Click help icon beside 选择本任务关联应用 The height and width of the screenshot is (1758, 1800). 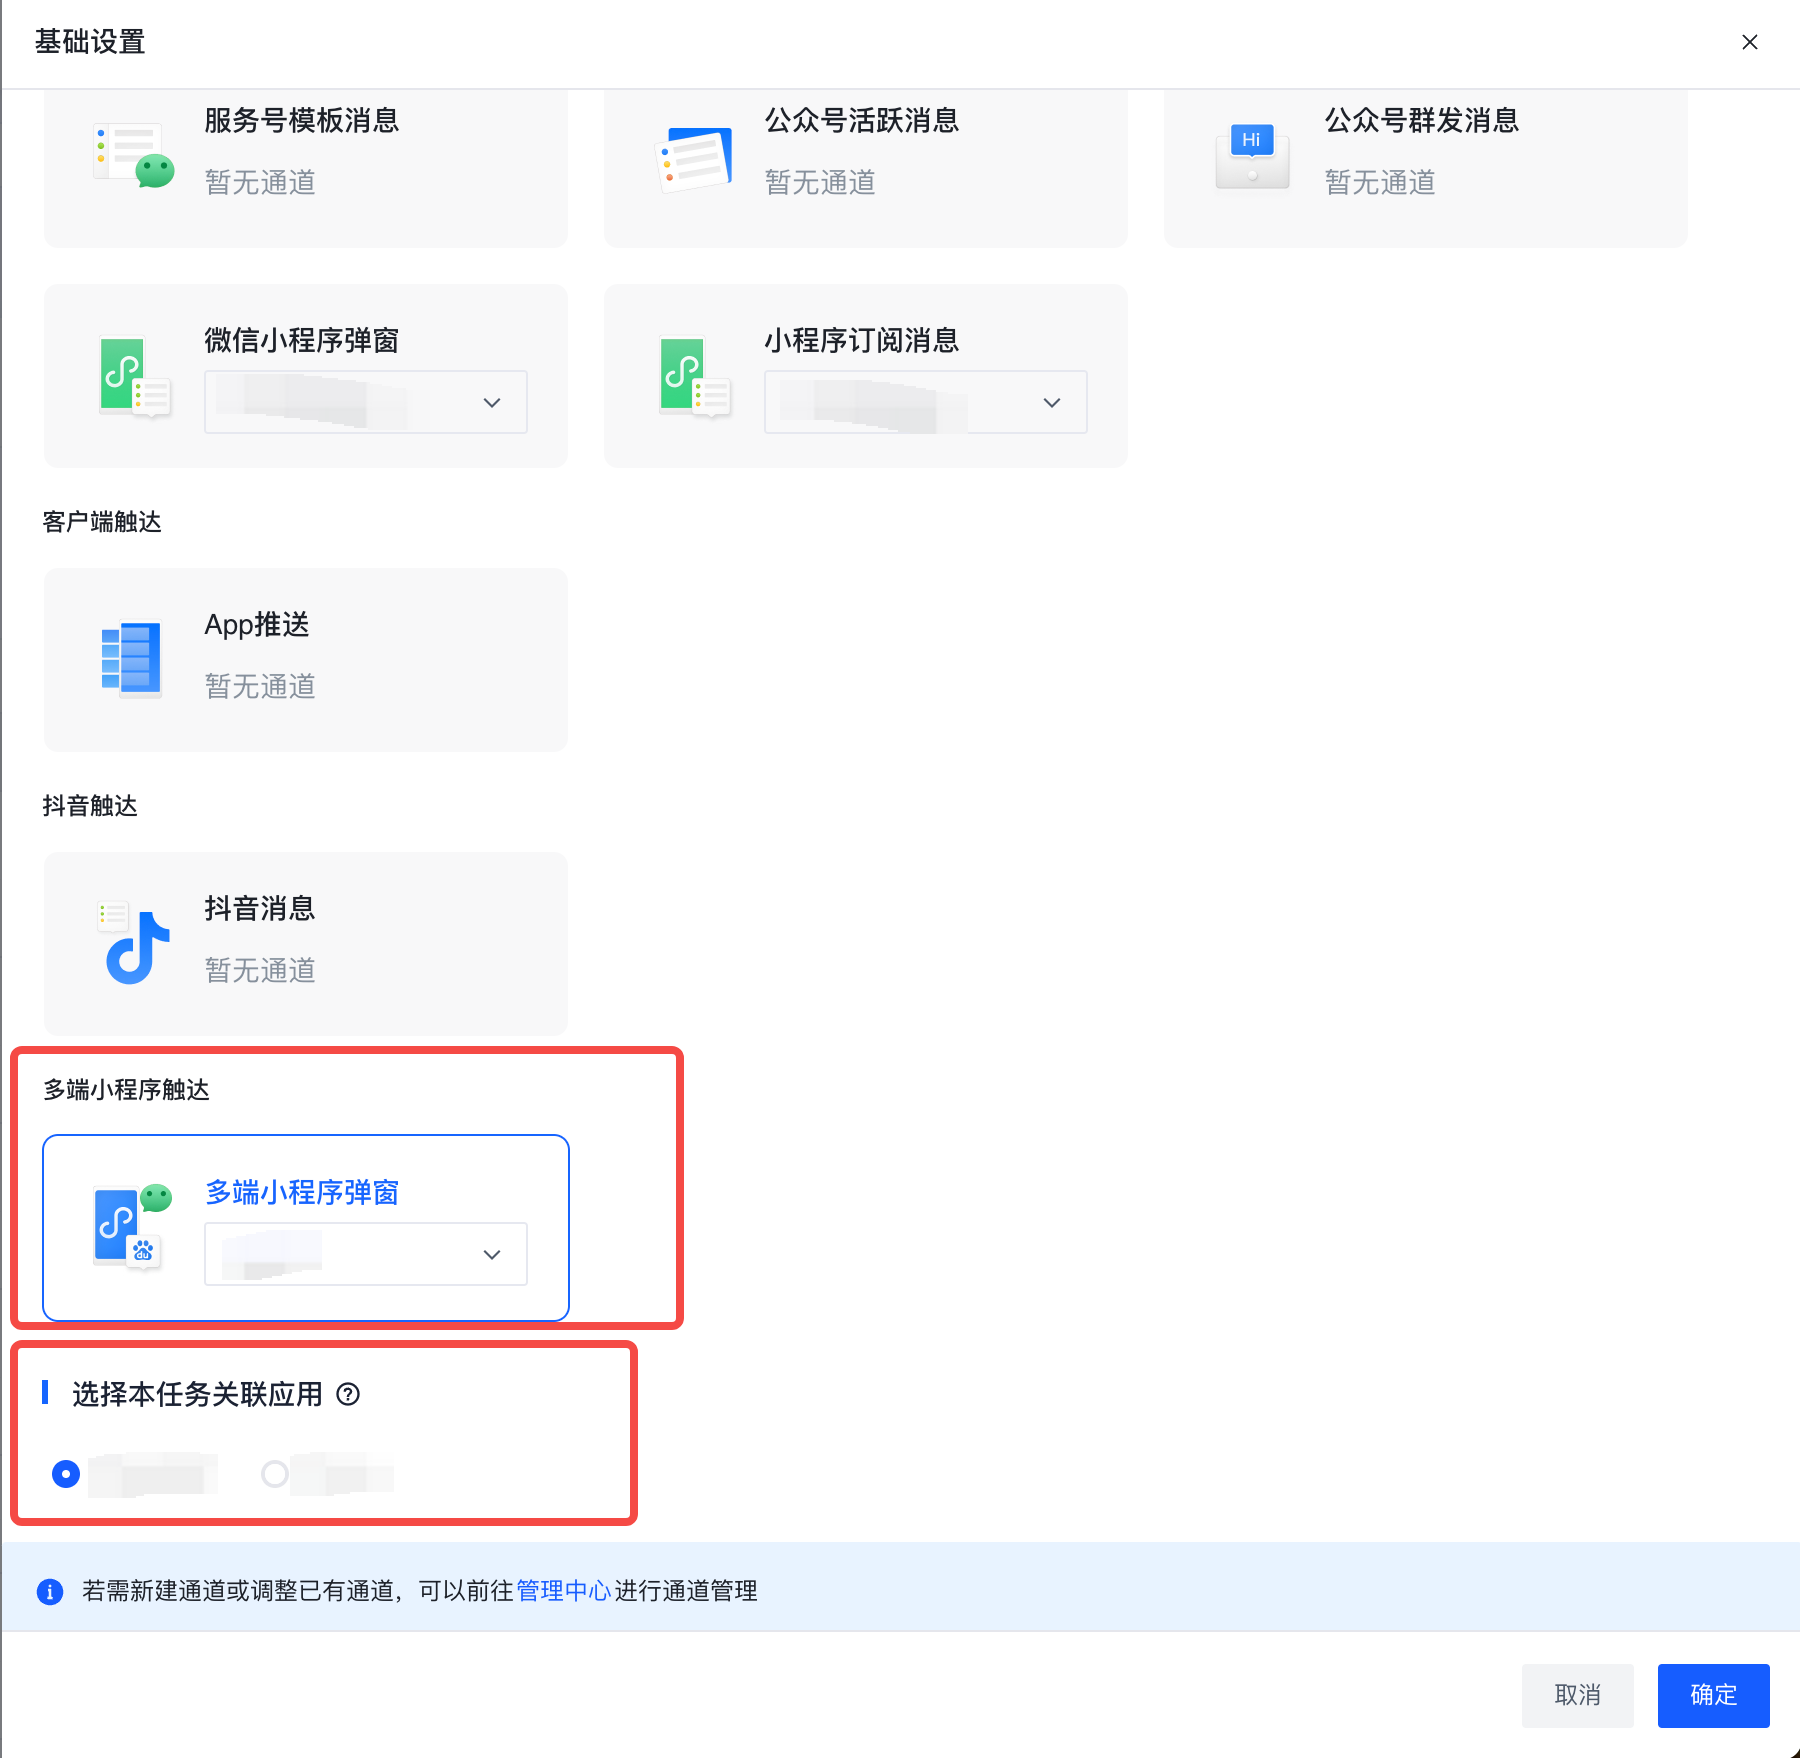[348, 1394]
